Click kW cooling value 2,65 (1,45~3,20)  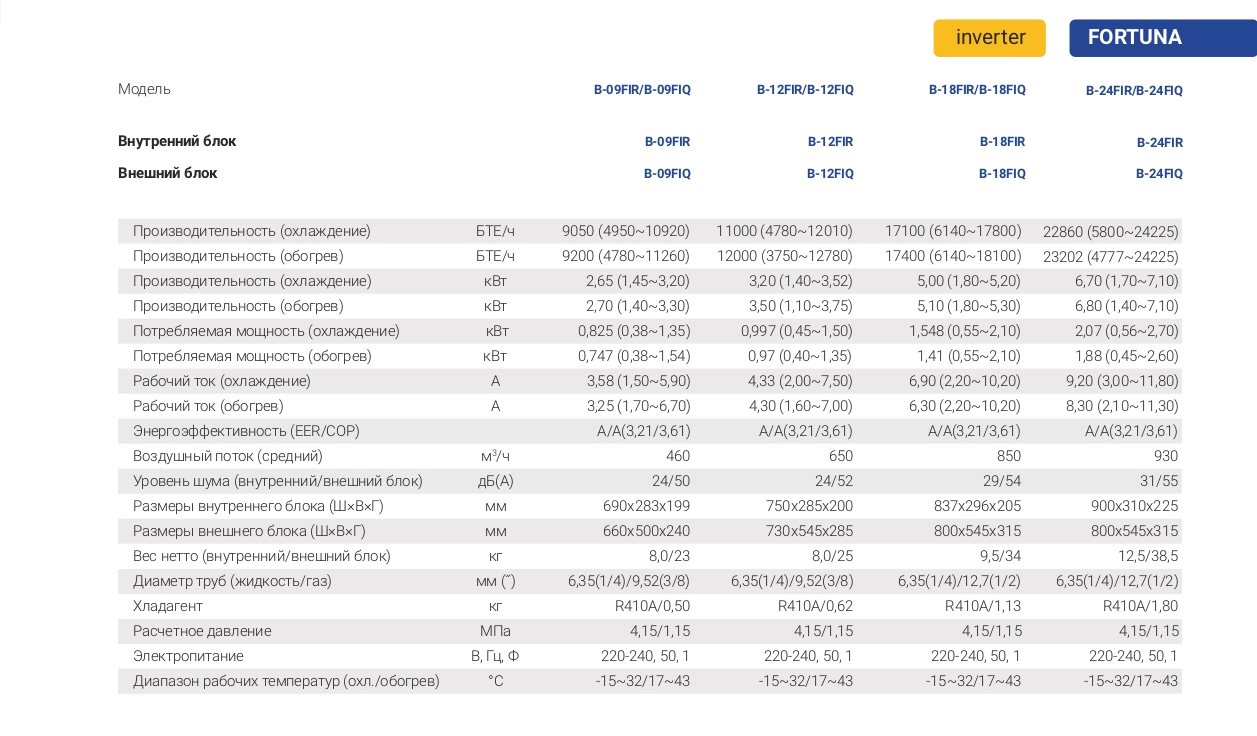[638, 281]
